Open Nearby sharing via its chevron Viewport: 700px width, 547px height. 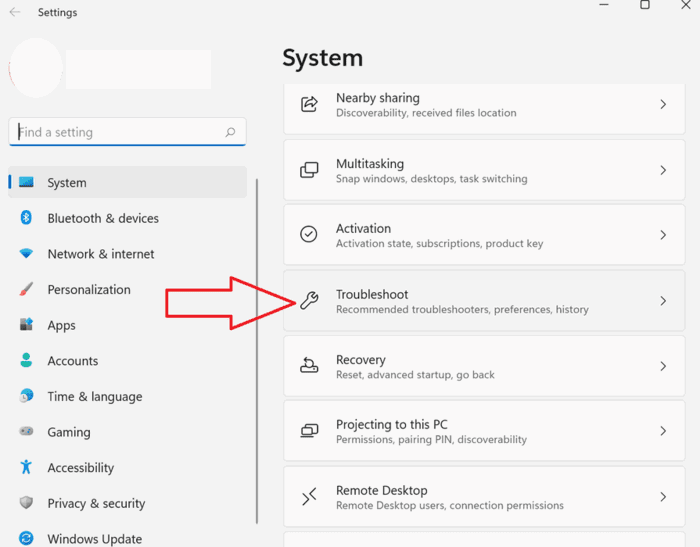[663, 104]
